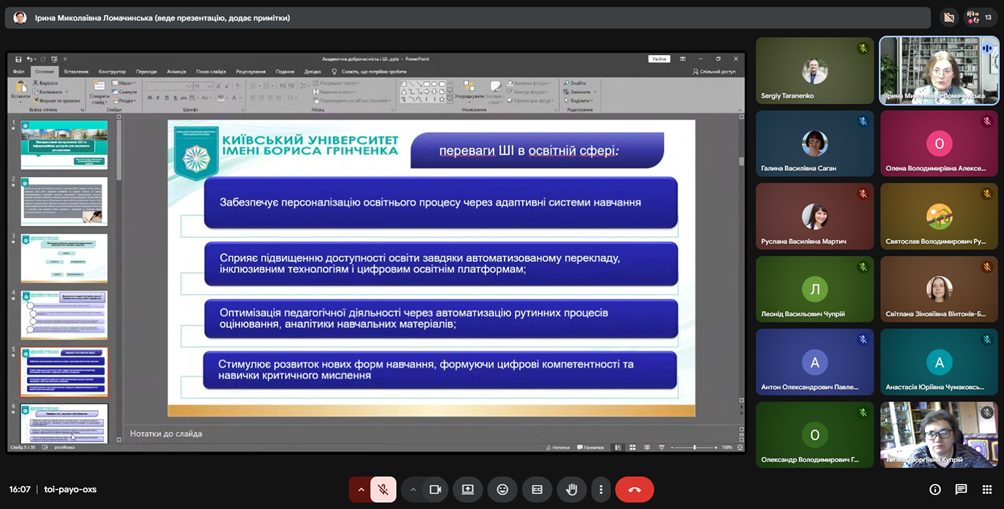Open audio settings chevron beside microphone
This screenshot has width=1004, height=509.
(360, 489)
